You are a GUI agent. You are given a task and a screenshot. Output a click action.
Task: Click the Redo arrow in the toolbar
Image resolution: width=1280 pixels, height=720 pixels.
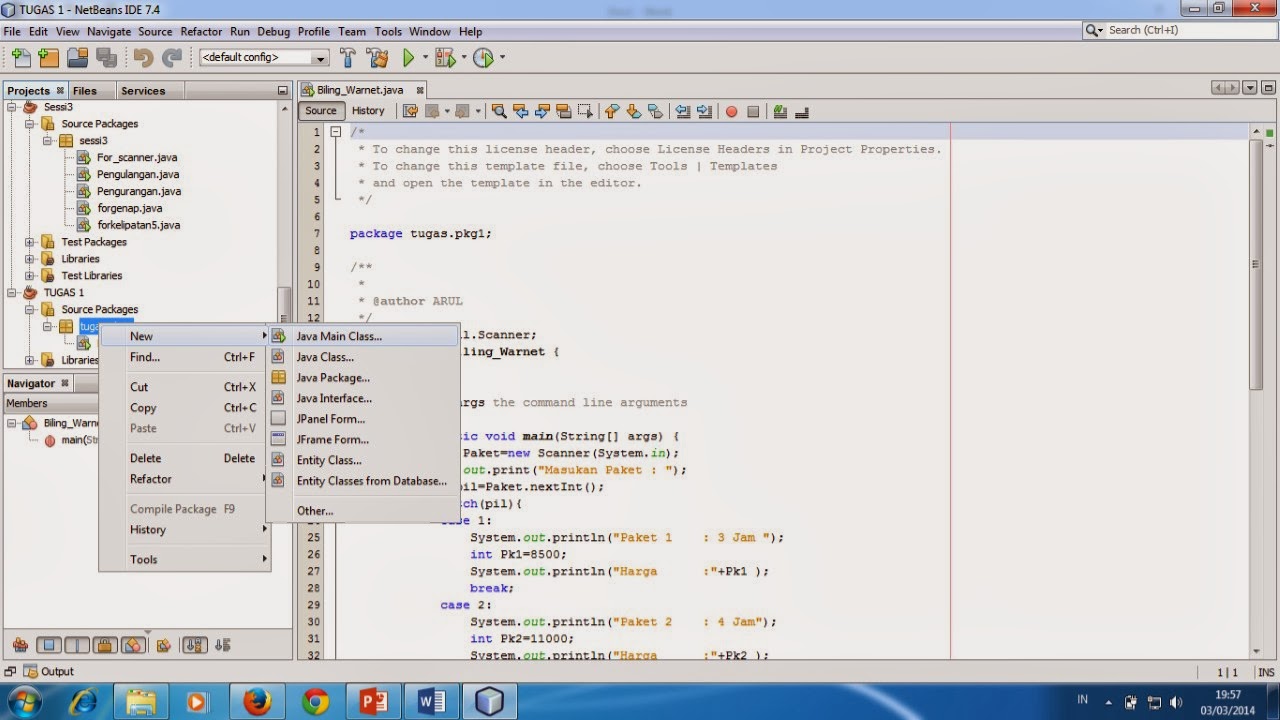pos(172,58)
